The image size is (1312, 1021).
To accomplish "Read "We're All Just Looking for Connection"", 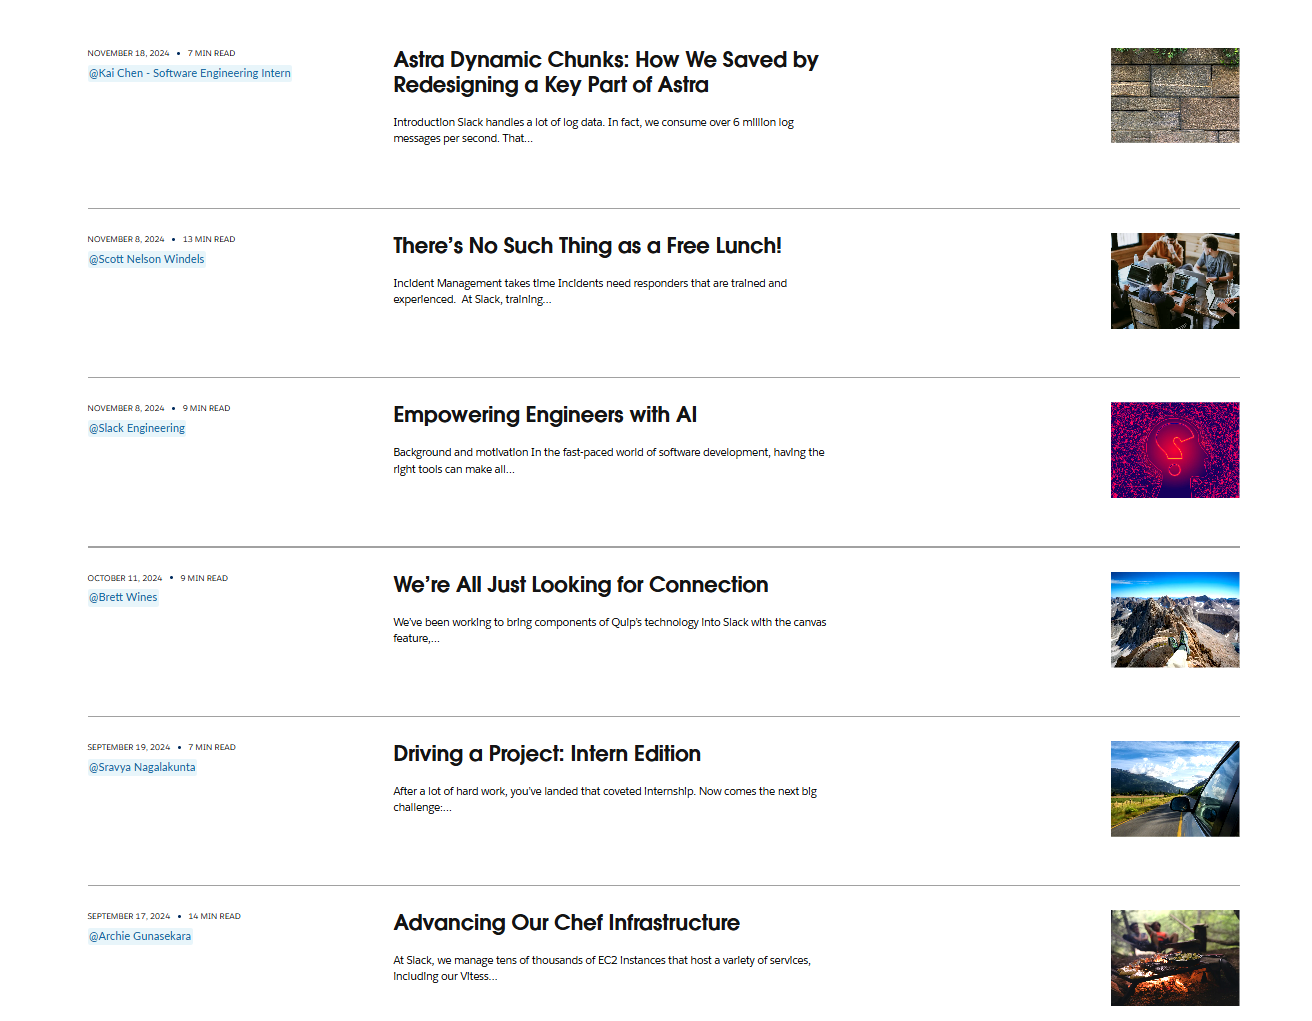I will tap(580, 585).
